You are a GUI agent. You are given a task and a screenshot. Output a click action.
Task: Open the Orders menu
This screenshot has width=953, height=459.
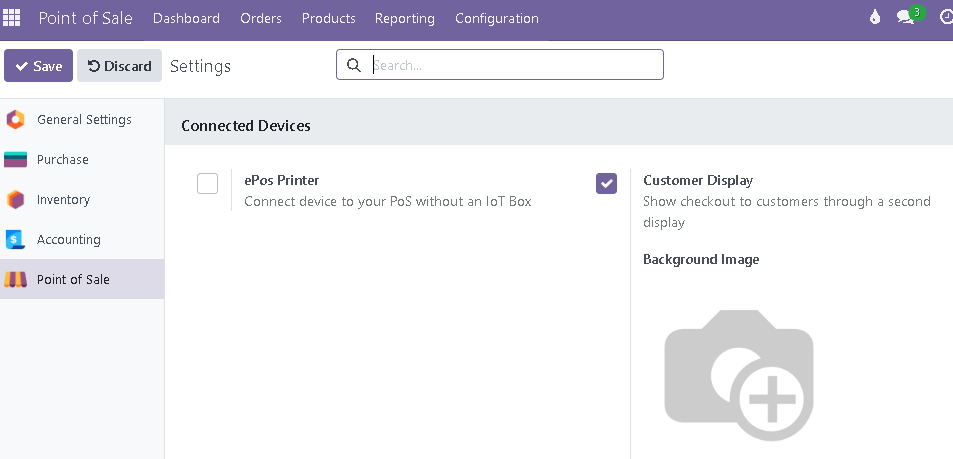261,18
